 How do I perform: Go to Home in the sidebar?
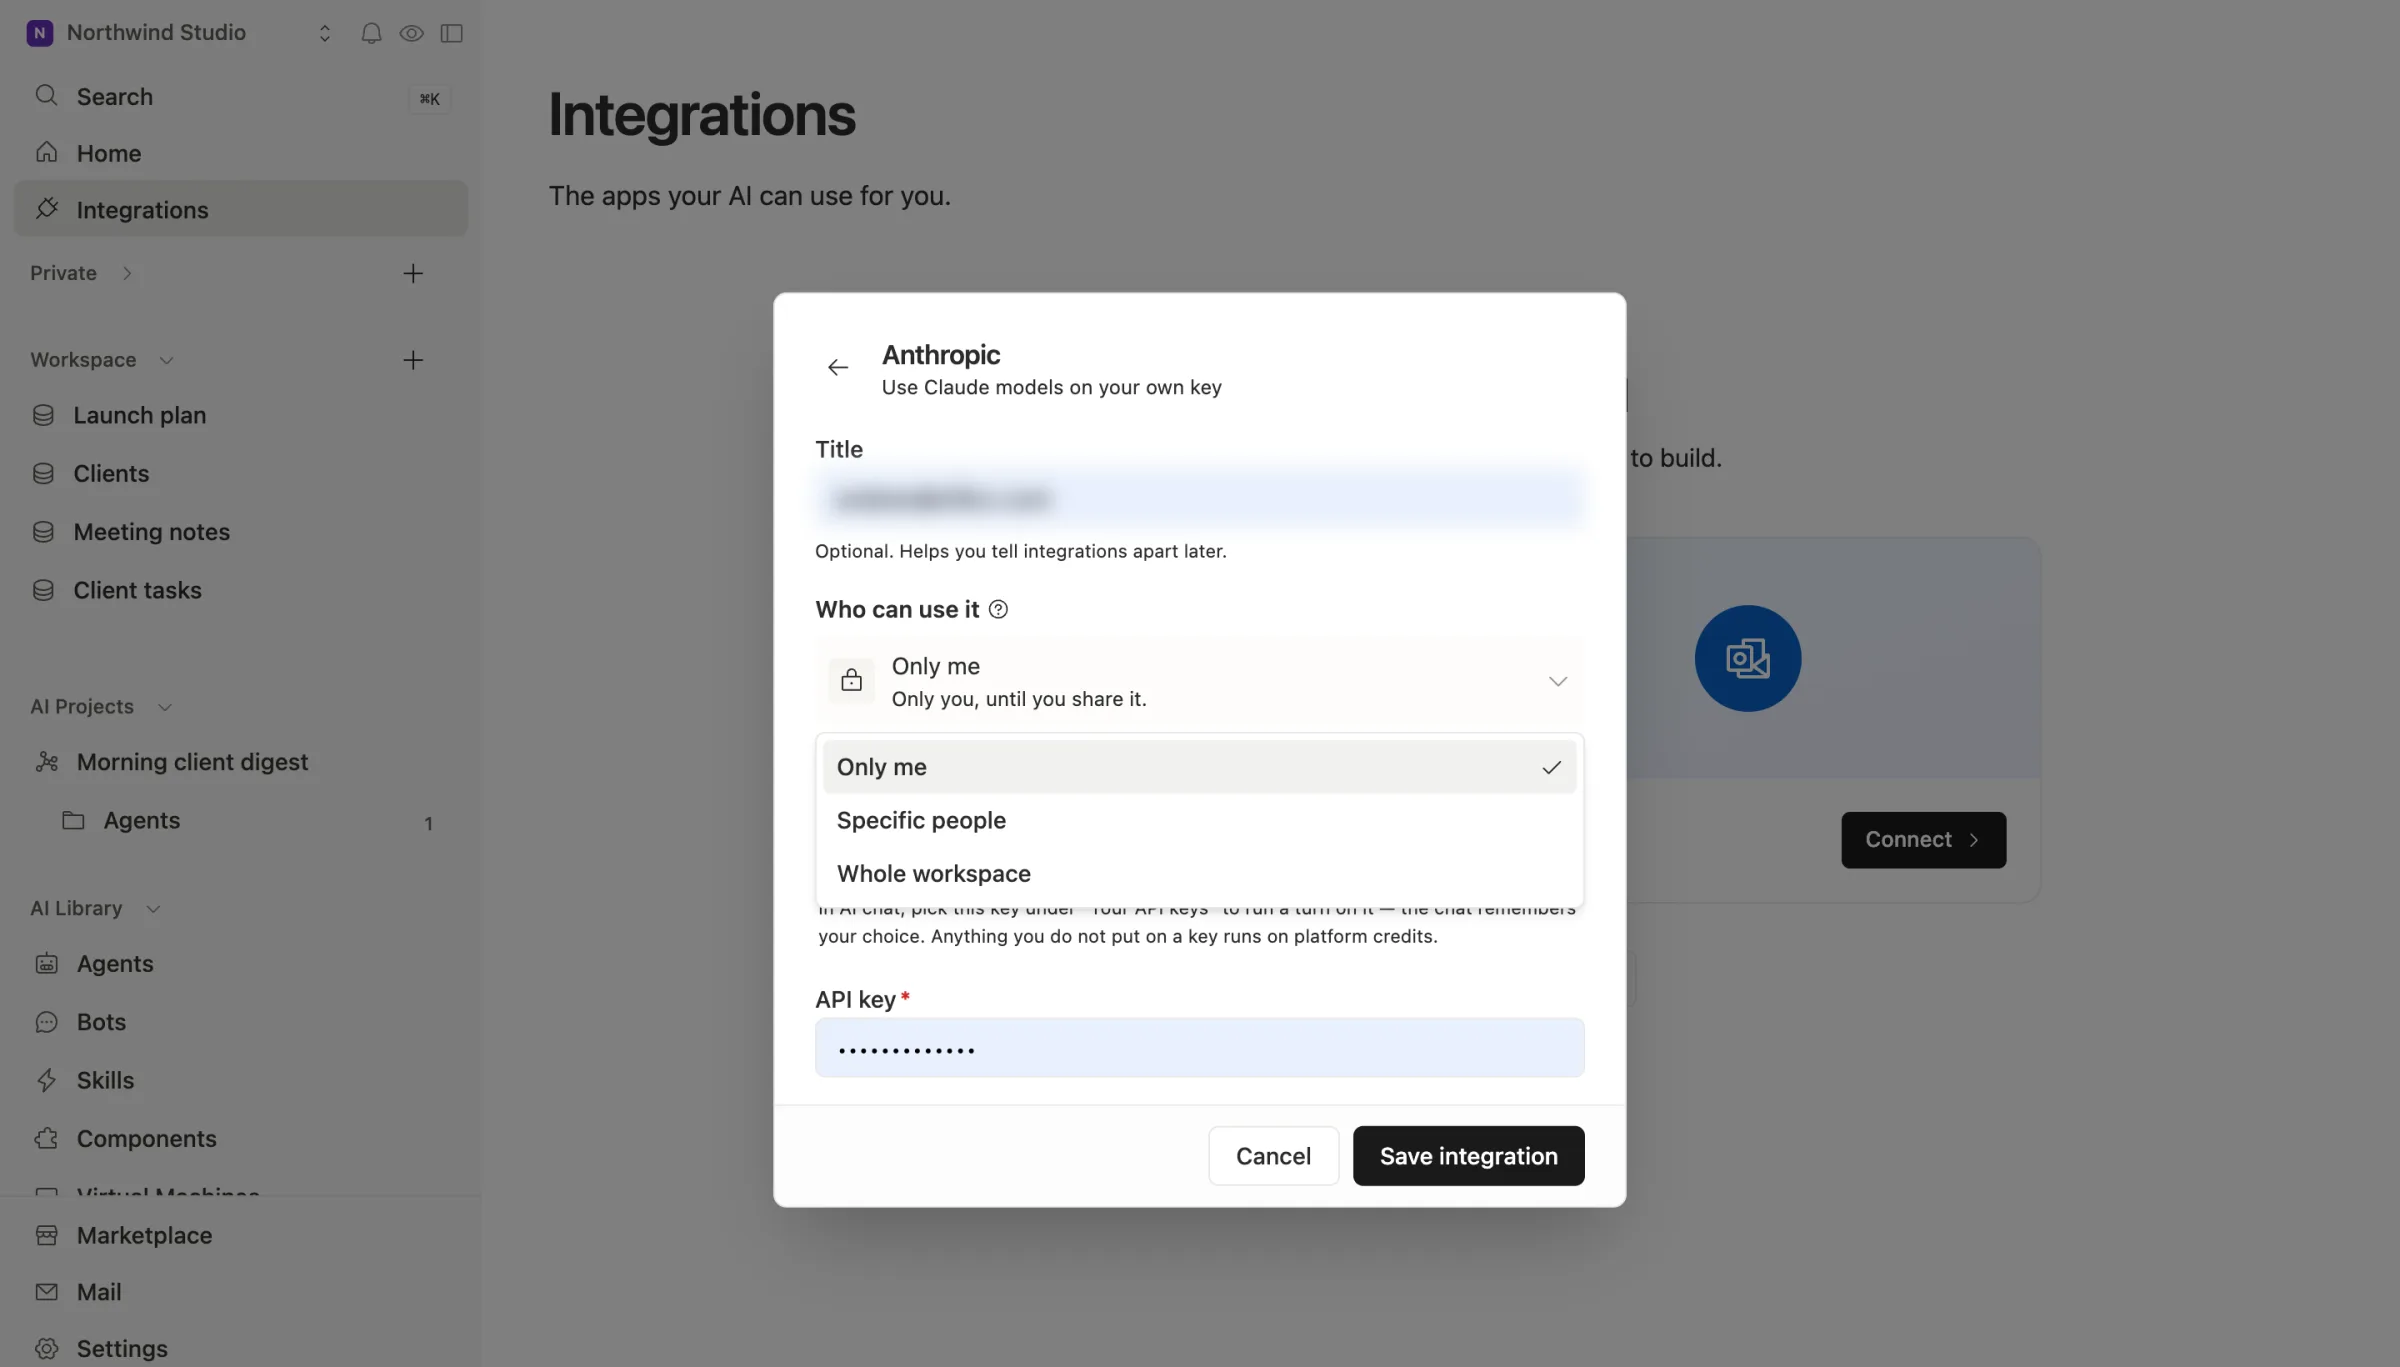point(240,153)
